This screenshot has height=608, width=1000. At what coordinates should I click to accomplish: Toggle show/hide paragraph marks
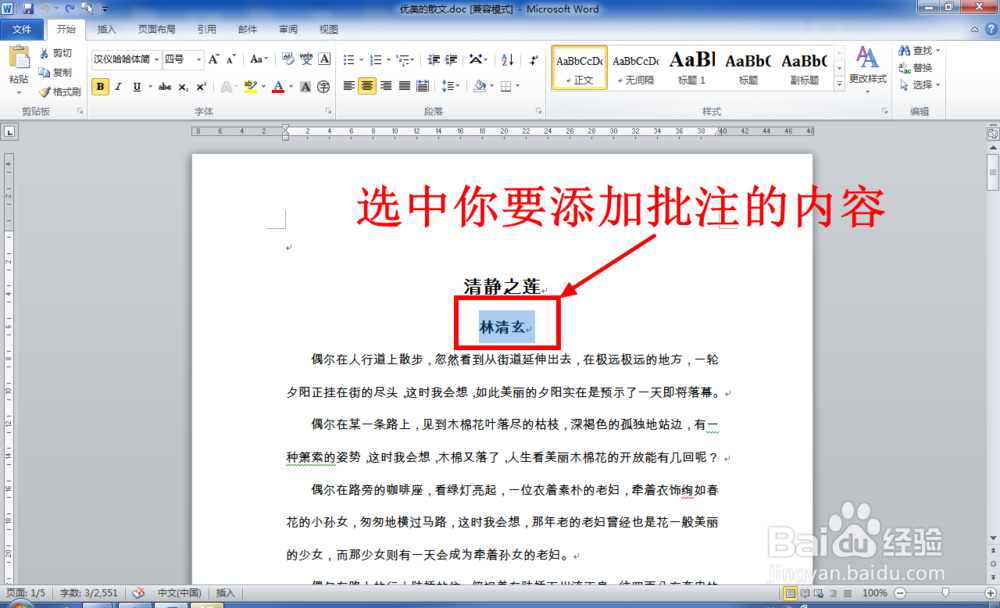click(534, 60)
